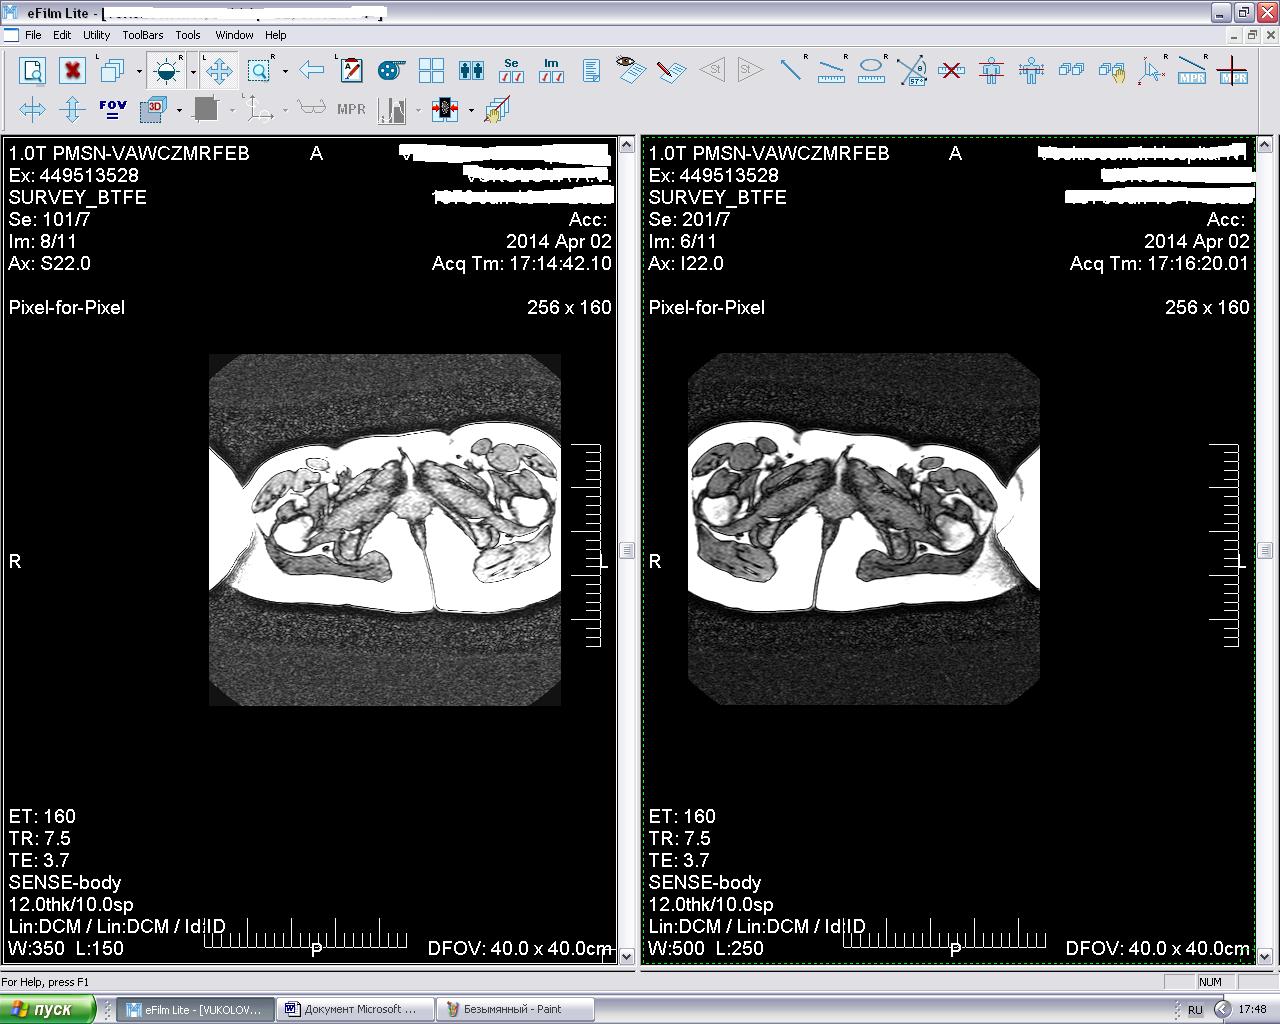Toggle the Im image synchronization checkboxes

coord(551,70)
